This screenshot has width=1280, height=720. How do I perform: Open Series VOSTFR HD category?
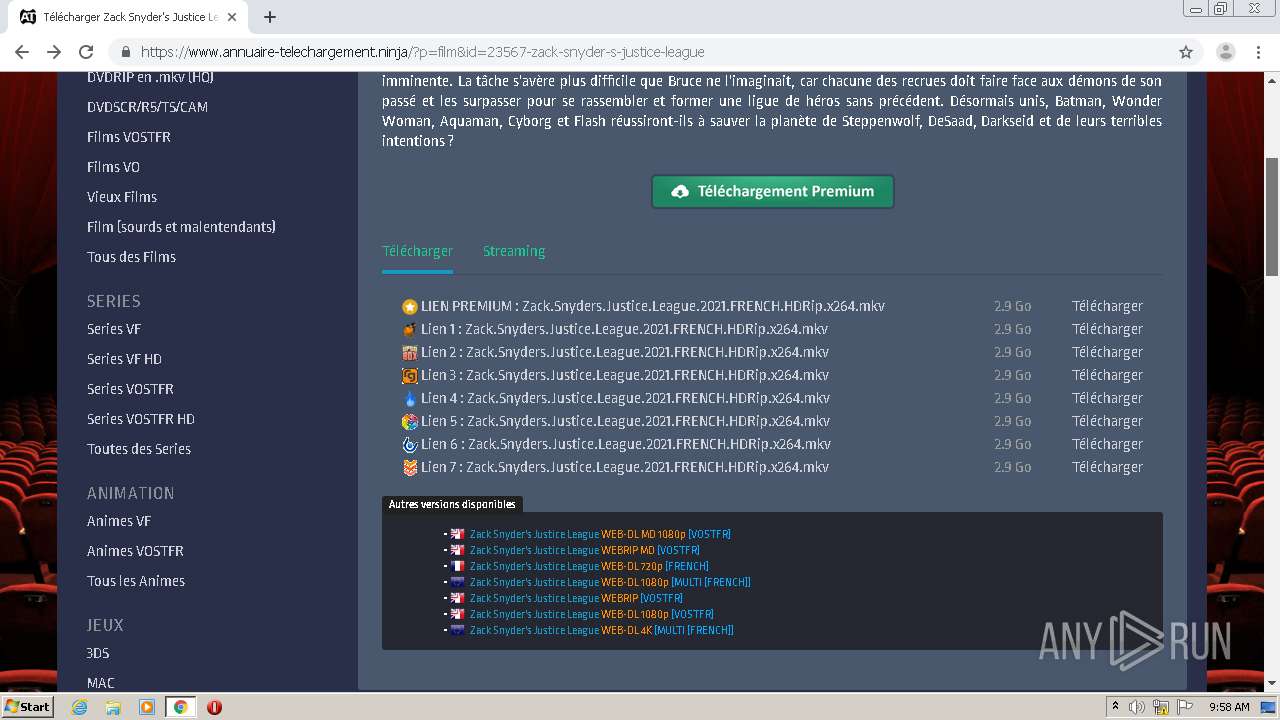[141, 419]
